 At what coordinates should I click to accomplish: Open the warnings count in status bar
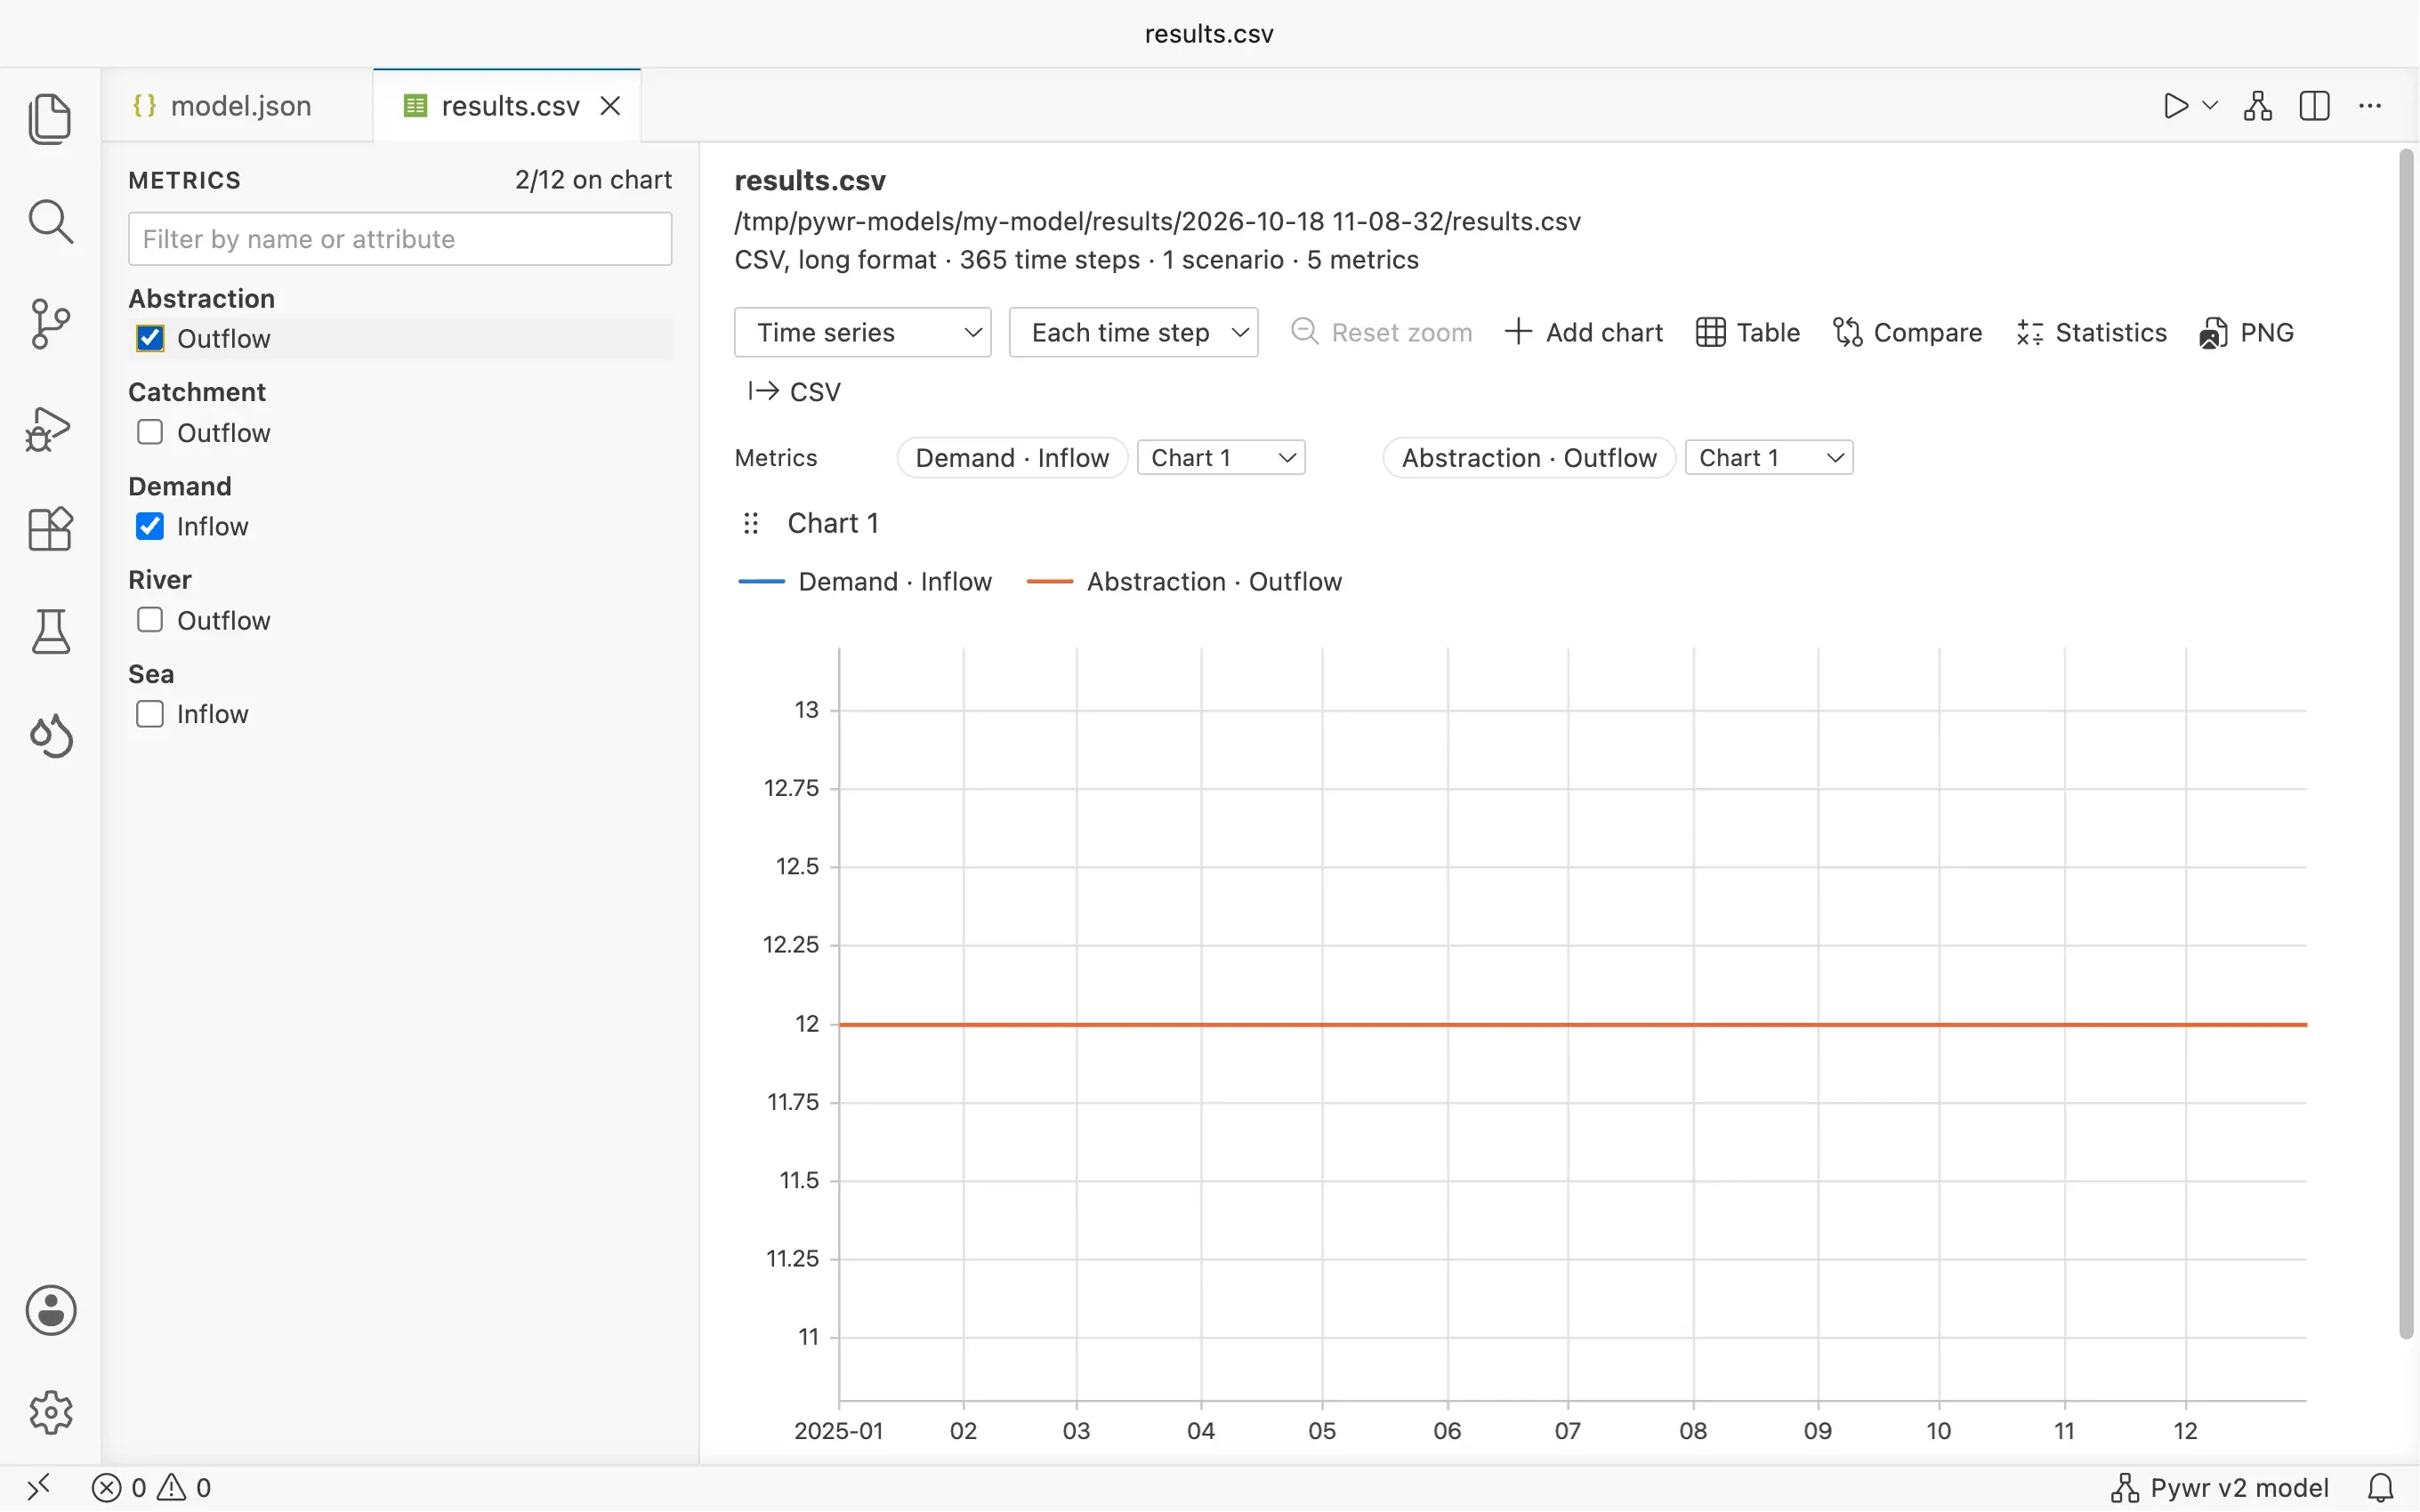coord(185,1487)
